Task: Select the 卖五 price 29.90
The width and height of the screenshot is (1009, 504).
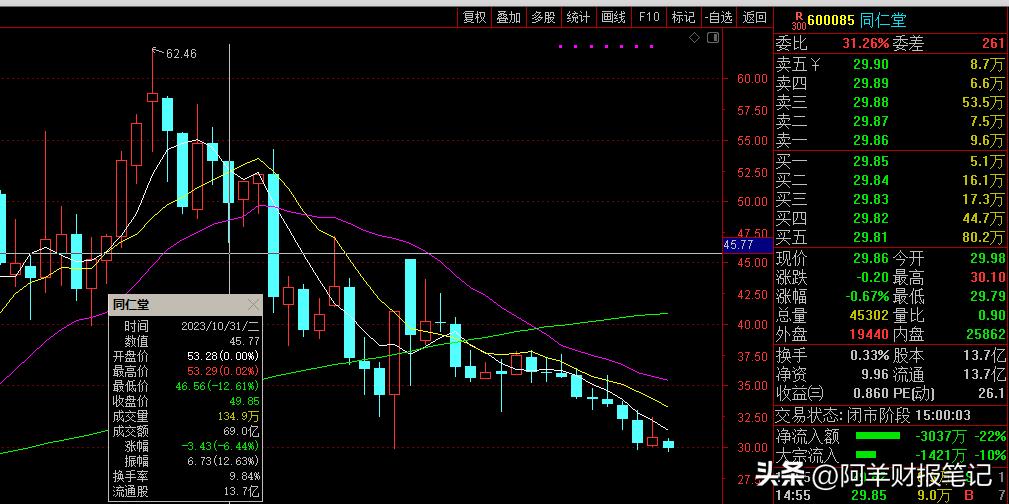Action: pyautogui.click(x=871, y=64)
